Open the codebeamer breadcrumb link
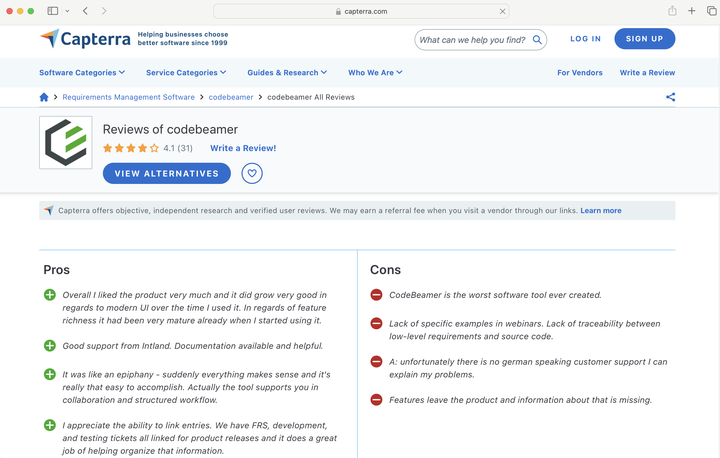 click(231, 97)
